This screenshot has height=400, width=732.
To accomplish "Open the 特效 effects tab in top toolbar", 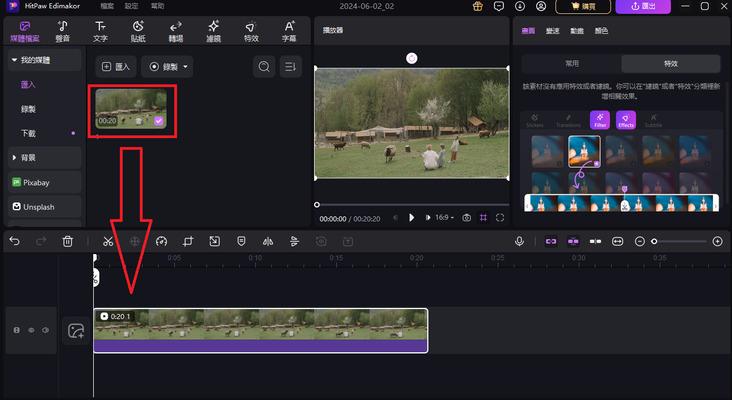I will coord(251,31).
